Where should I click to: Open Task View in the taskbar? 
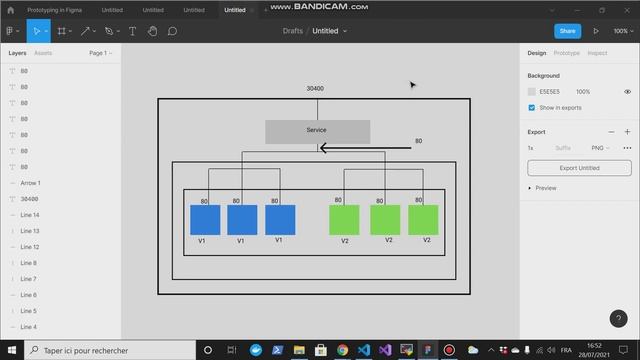(232, 350)
